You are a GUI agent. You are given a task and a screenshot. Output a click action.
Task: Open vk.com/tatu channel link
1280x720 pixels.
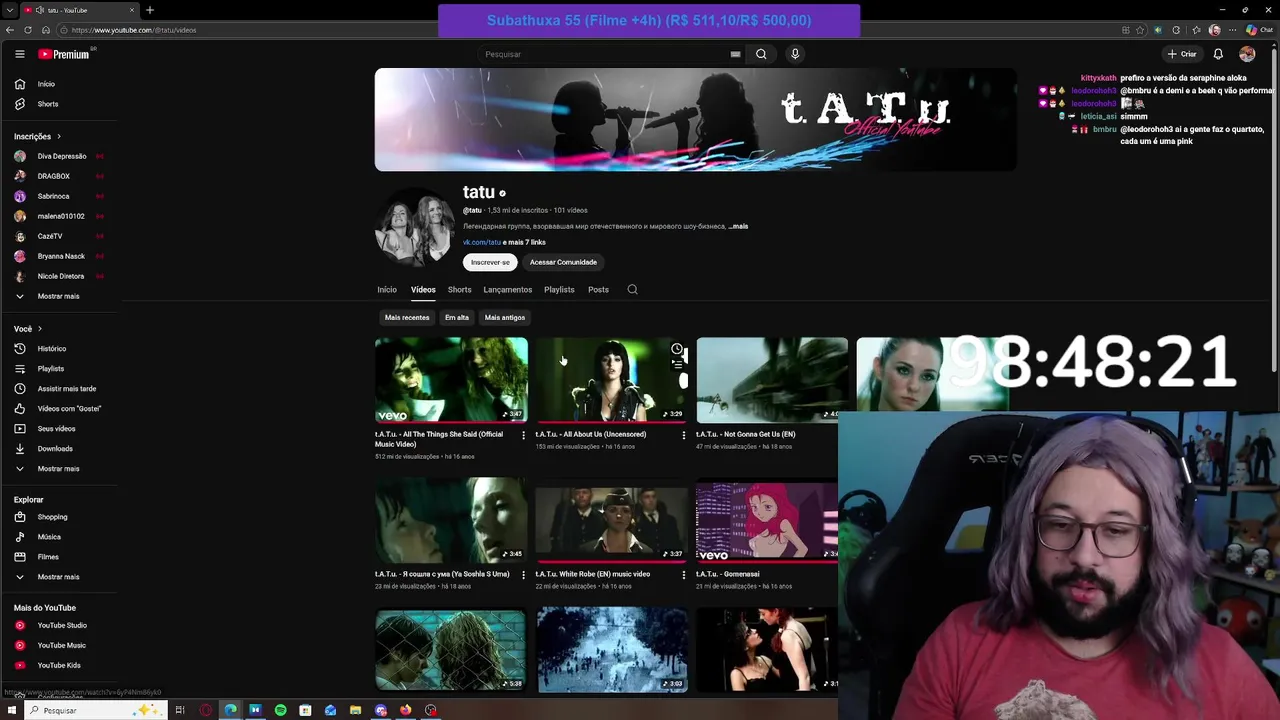[x=482, y=242]
